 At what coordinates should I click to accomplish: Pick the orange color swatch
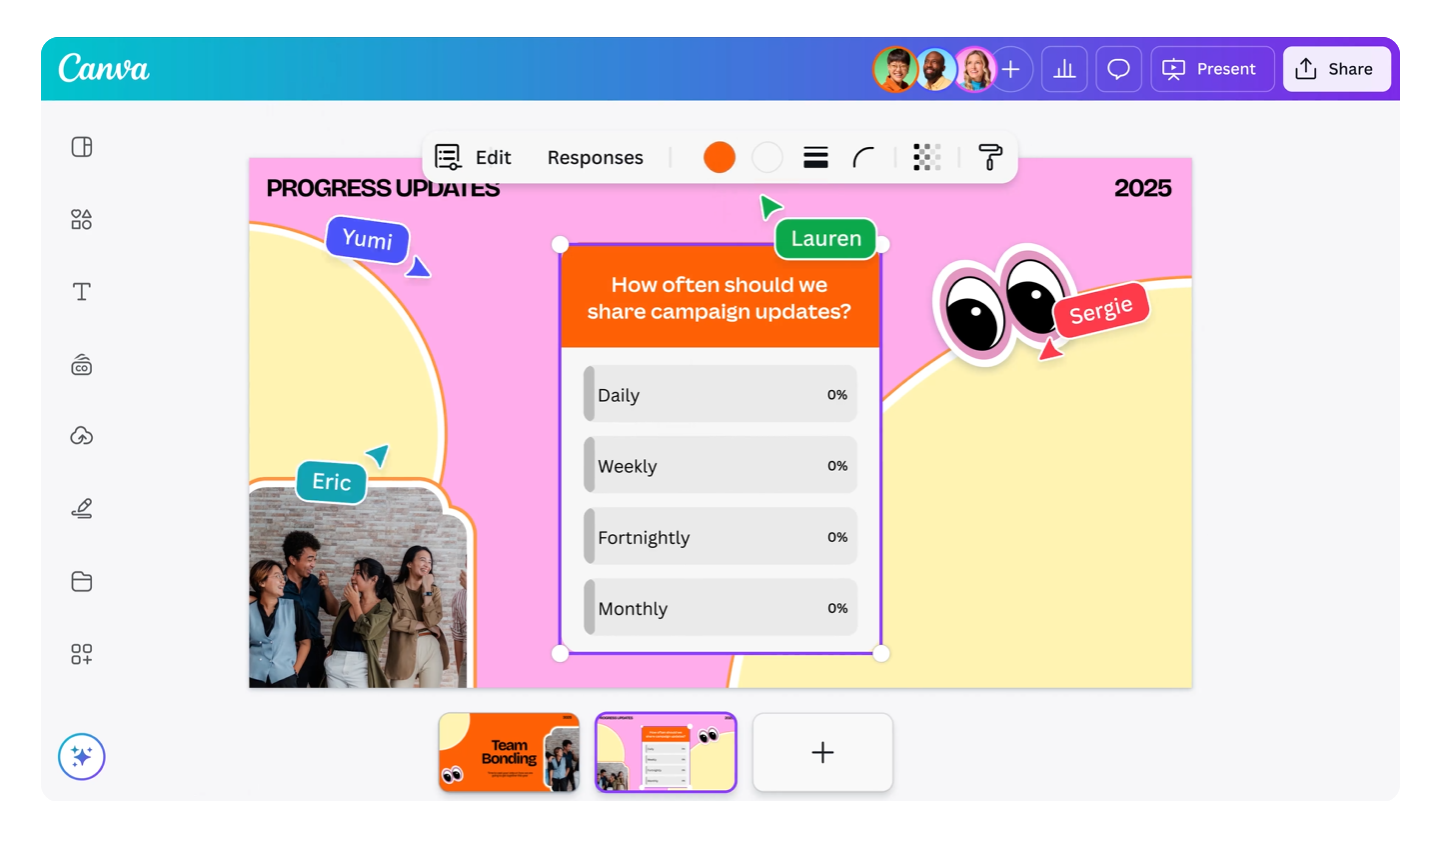(719, 157)
